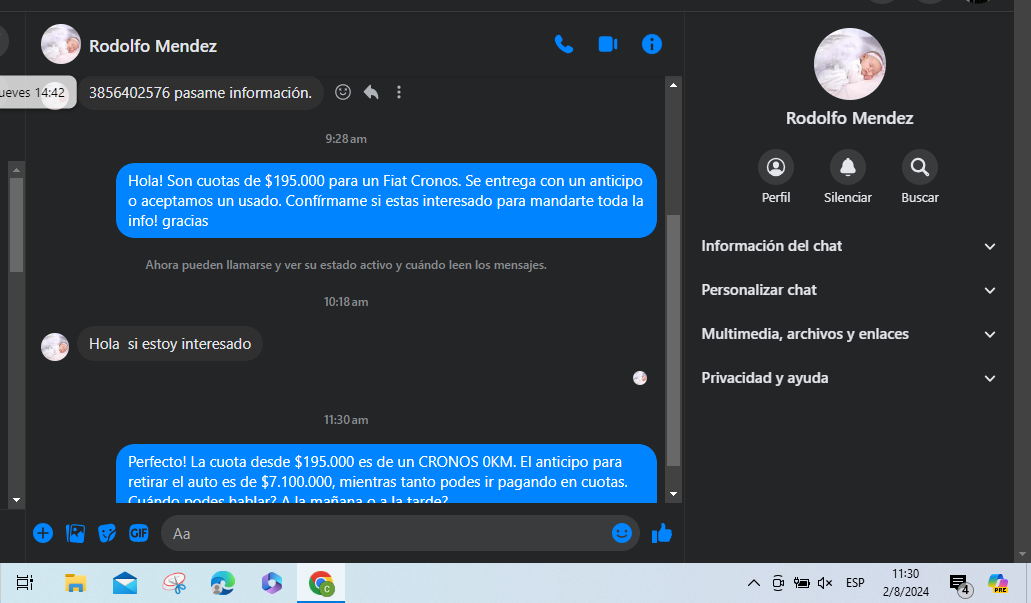React with emoji to the 3856402576 message
The height and width of the screenshot is (603, 1031).
click(x=343, y=92)
